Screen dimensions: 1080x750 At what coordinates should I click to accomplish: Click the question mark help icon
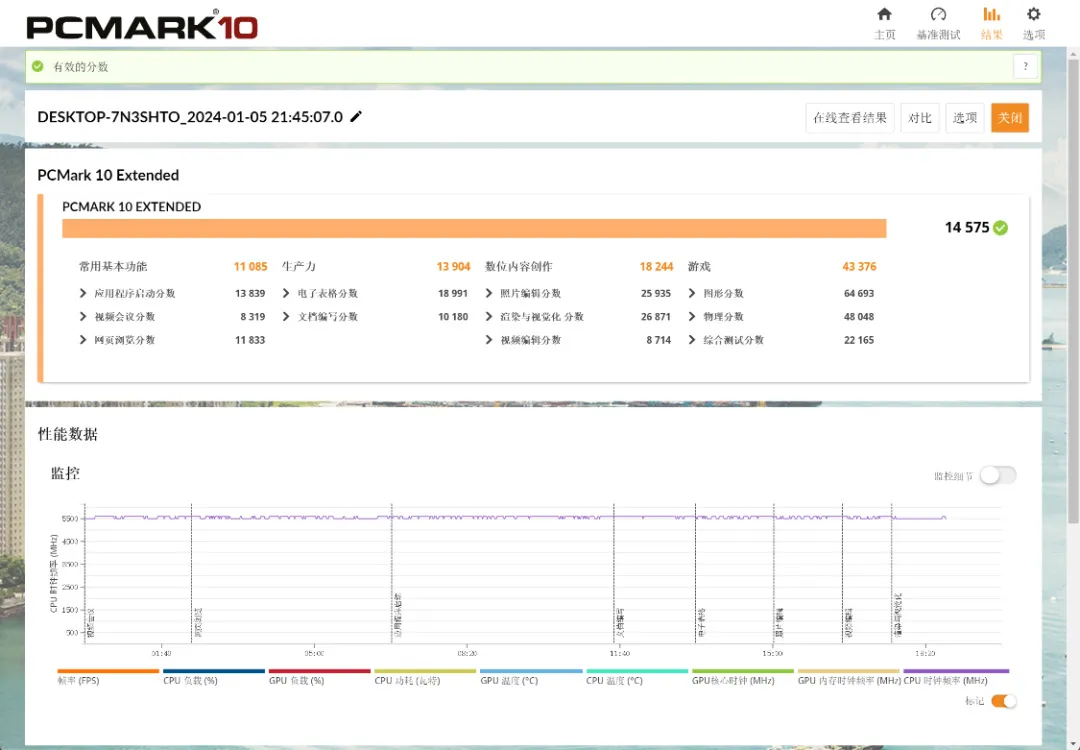pyautogui.click(x=1026, y=67)
